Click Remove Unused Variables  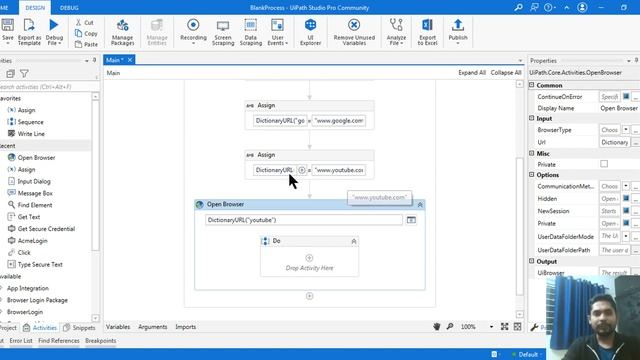pyautogui.click(x=354, y=32)
